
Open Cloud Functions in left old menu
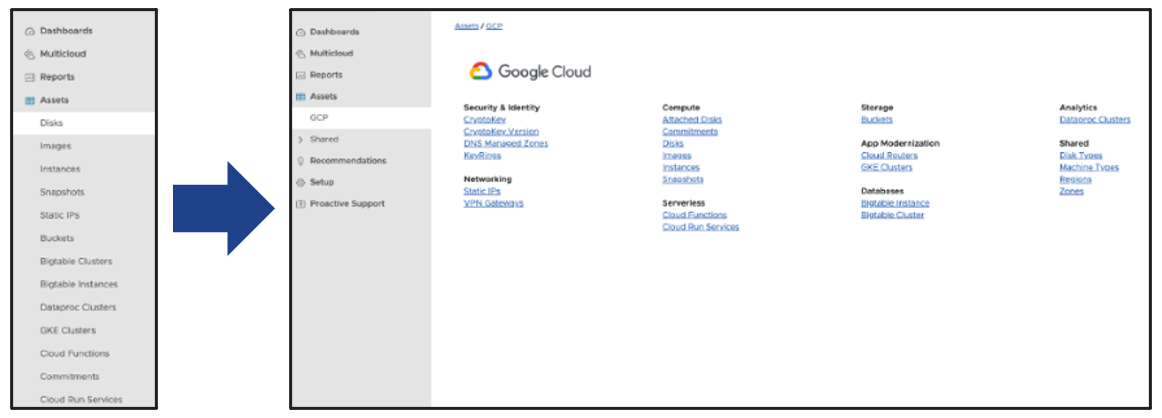[x=75, y=354]
